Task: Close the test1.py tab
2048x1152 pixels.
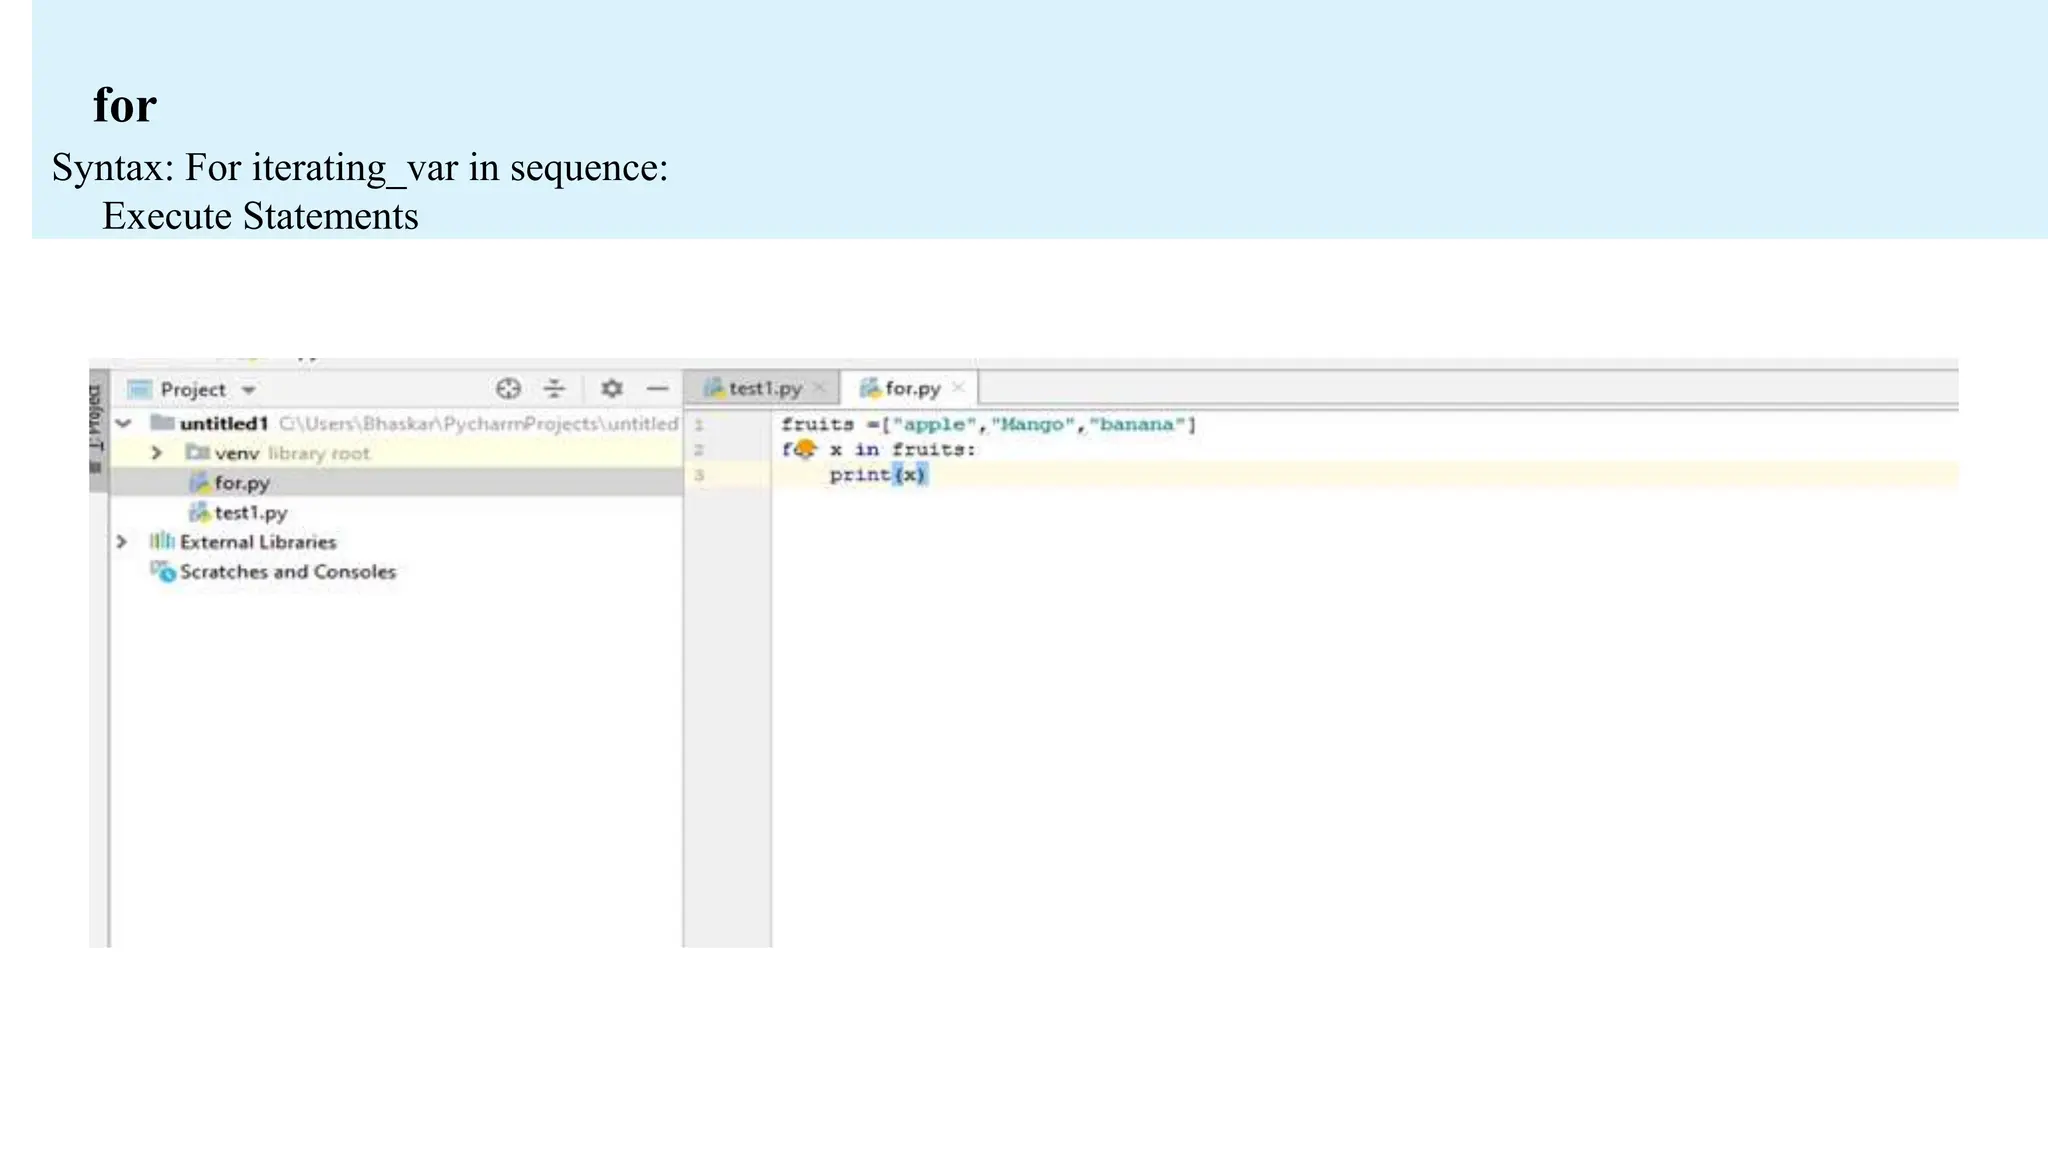Action: pyautogui.click(x=820, y=388)
